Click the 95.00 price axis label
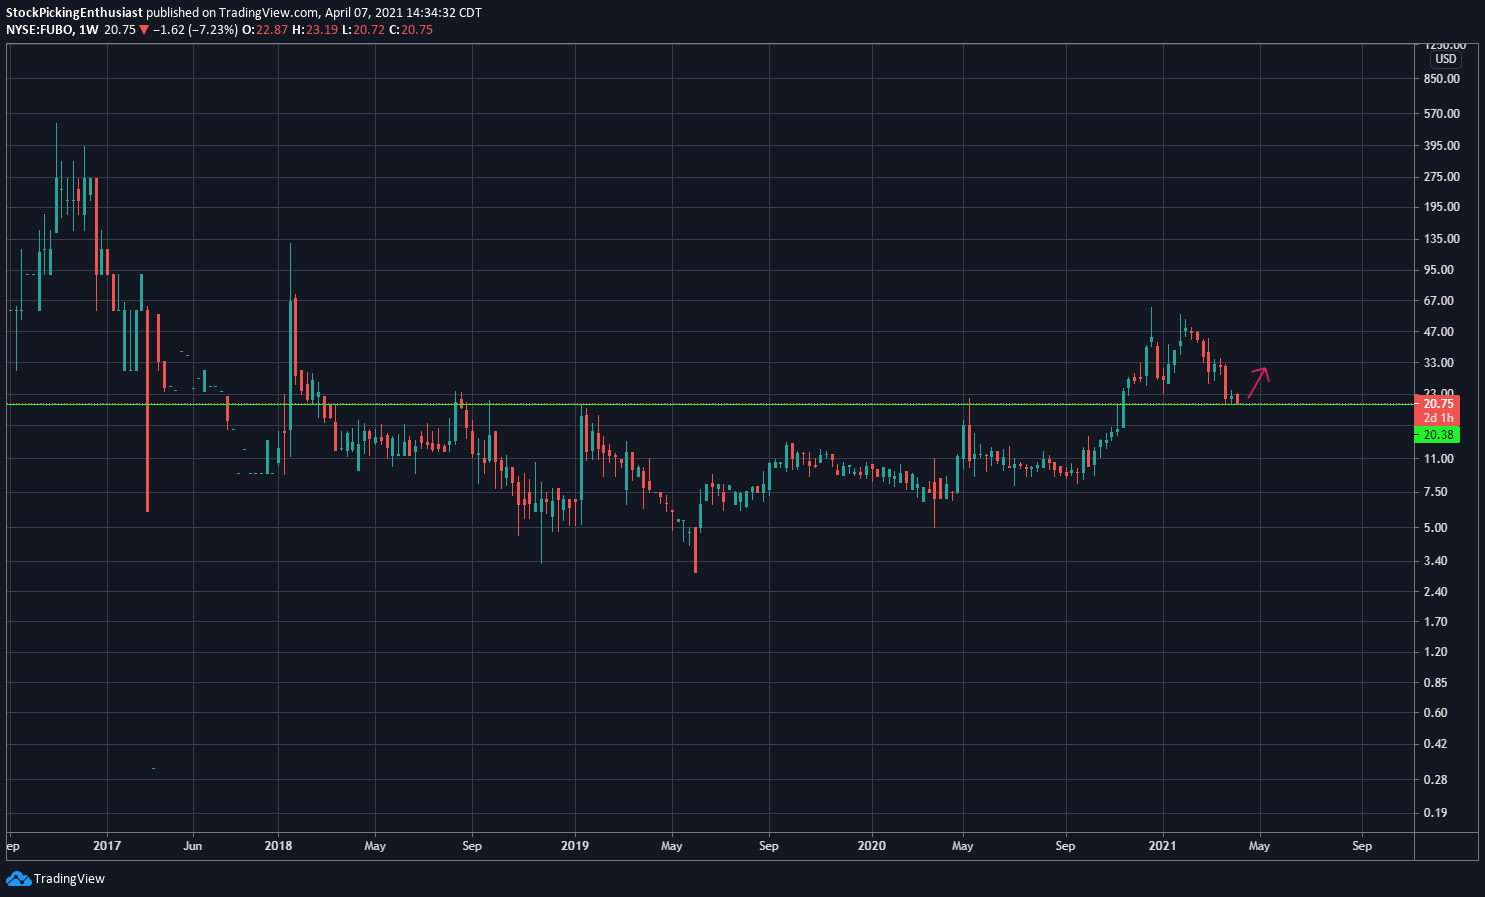The height and width of the screenshot is (897, 1485). click(x=1439, y=270)
